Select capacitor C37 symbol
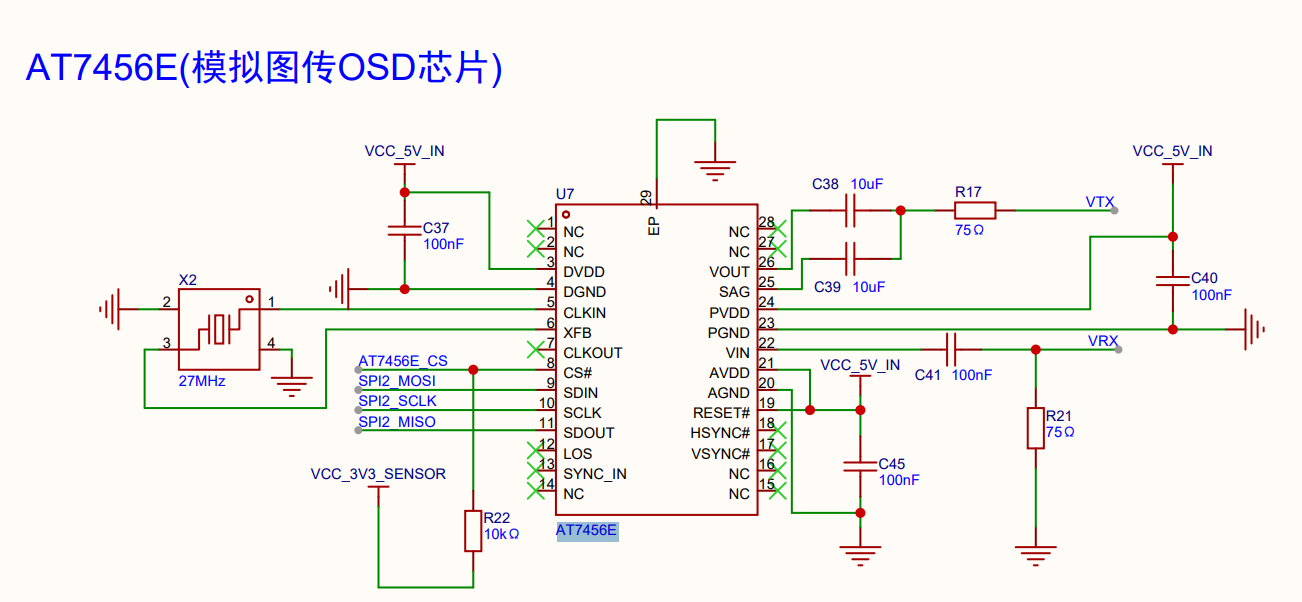The height and width of the screenshot is (602, 1302). pyautogui.click(x=404, y=231)
